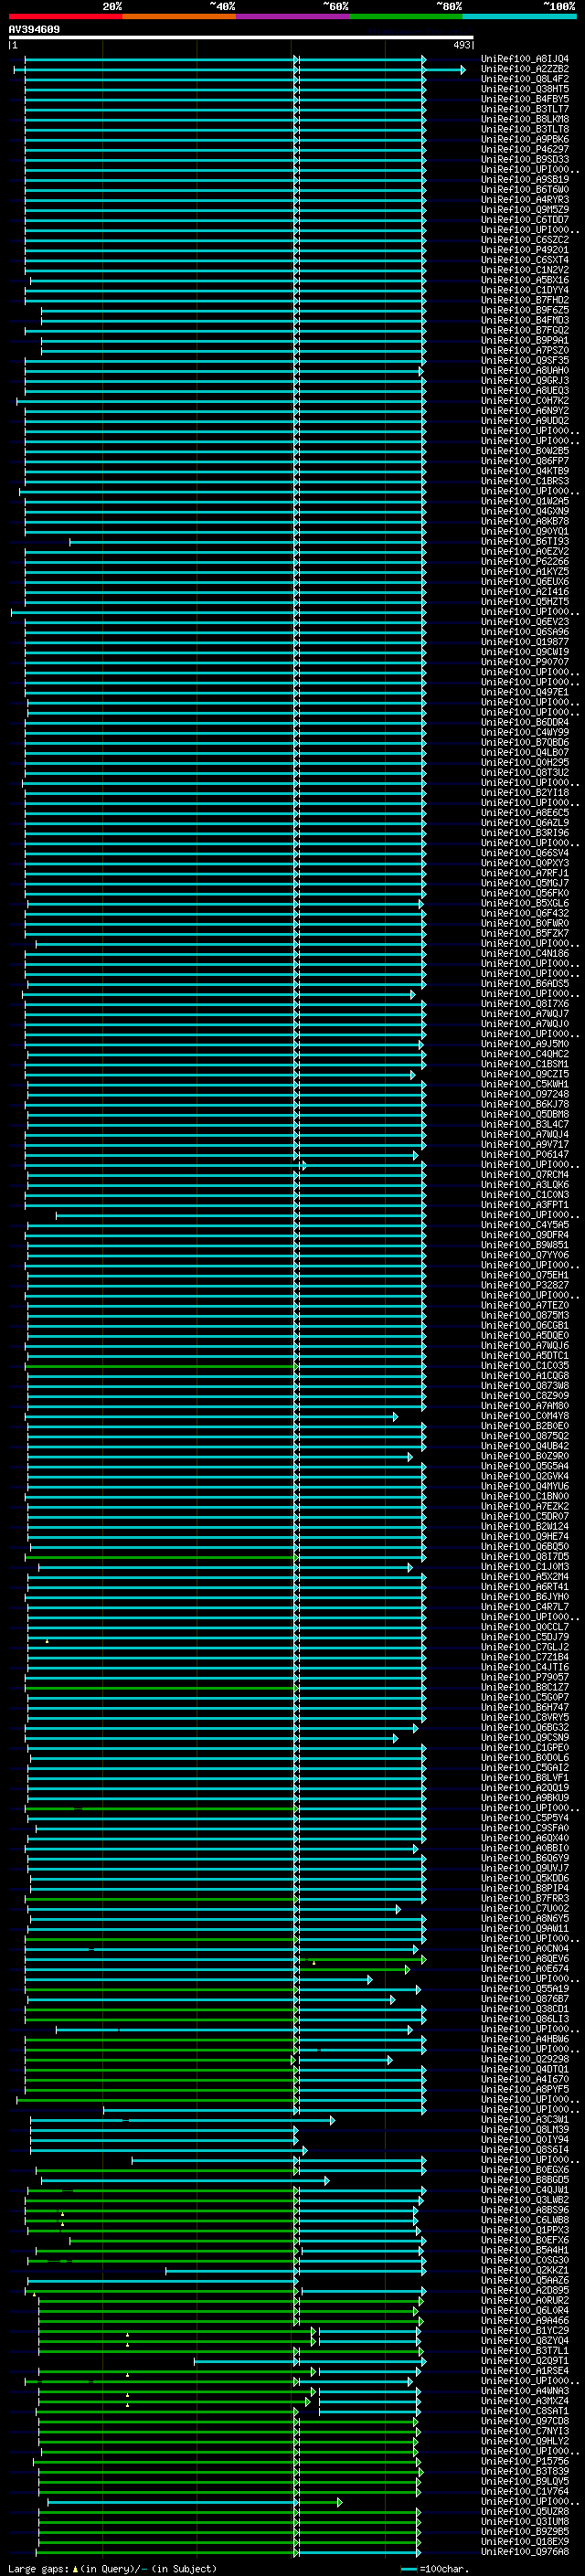Select hit label UniRef100_C0M4Y8
This screenshot has height=2576, width=585.
(x=525, y=1416)
